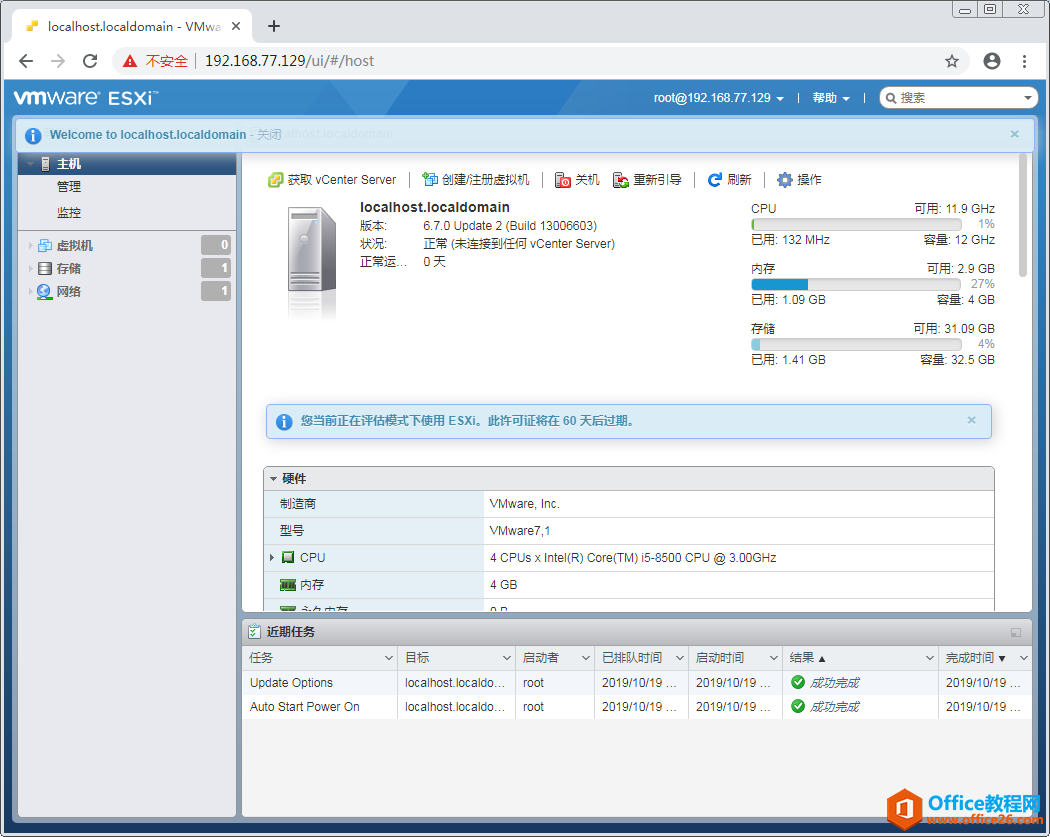This screenshot has height=837, width=1050.
Task: Expand the CPU row in hardware table
Action: tap(272, 557)
